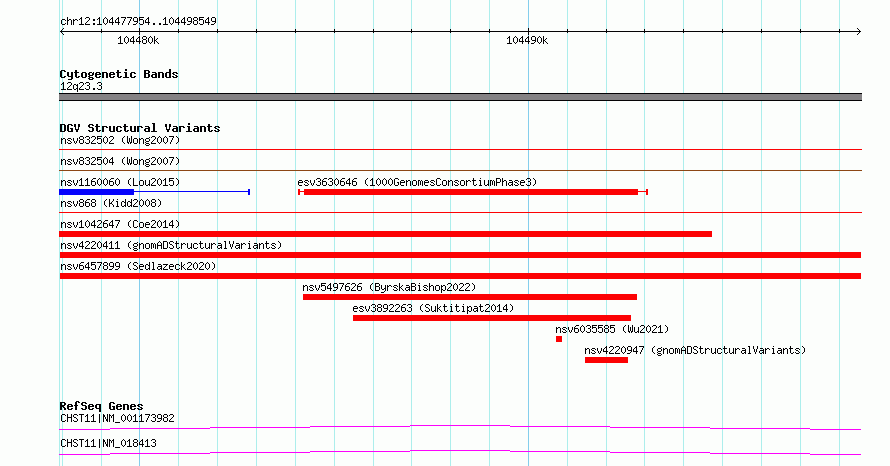This screenshot has height=466, width=890.
Task: Click the small red nsv6035585 variant square
Action: pos(559,339)
